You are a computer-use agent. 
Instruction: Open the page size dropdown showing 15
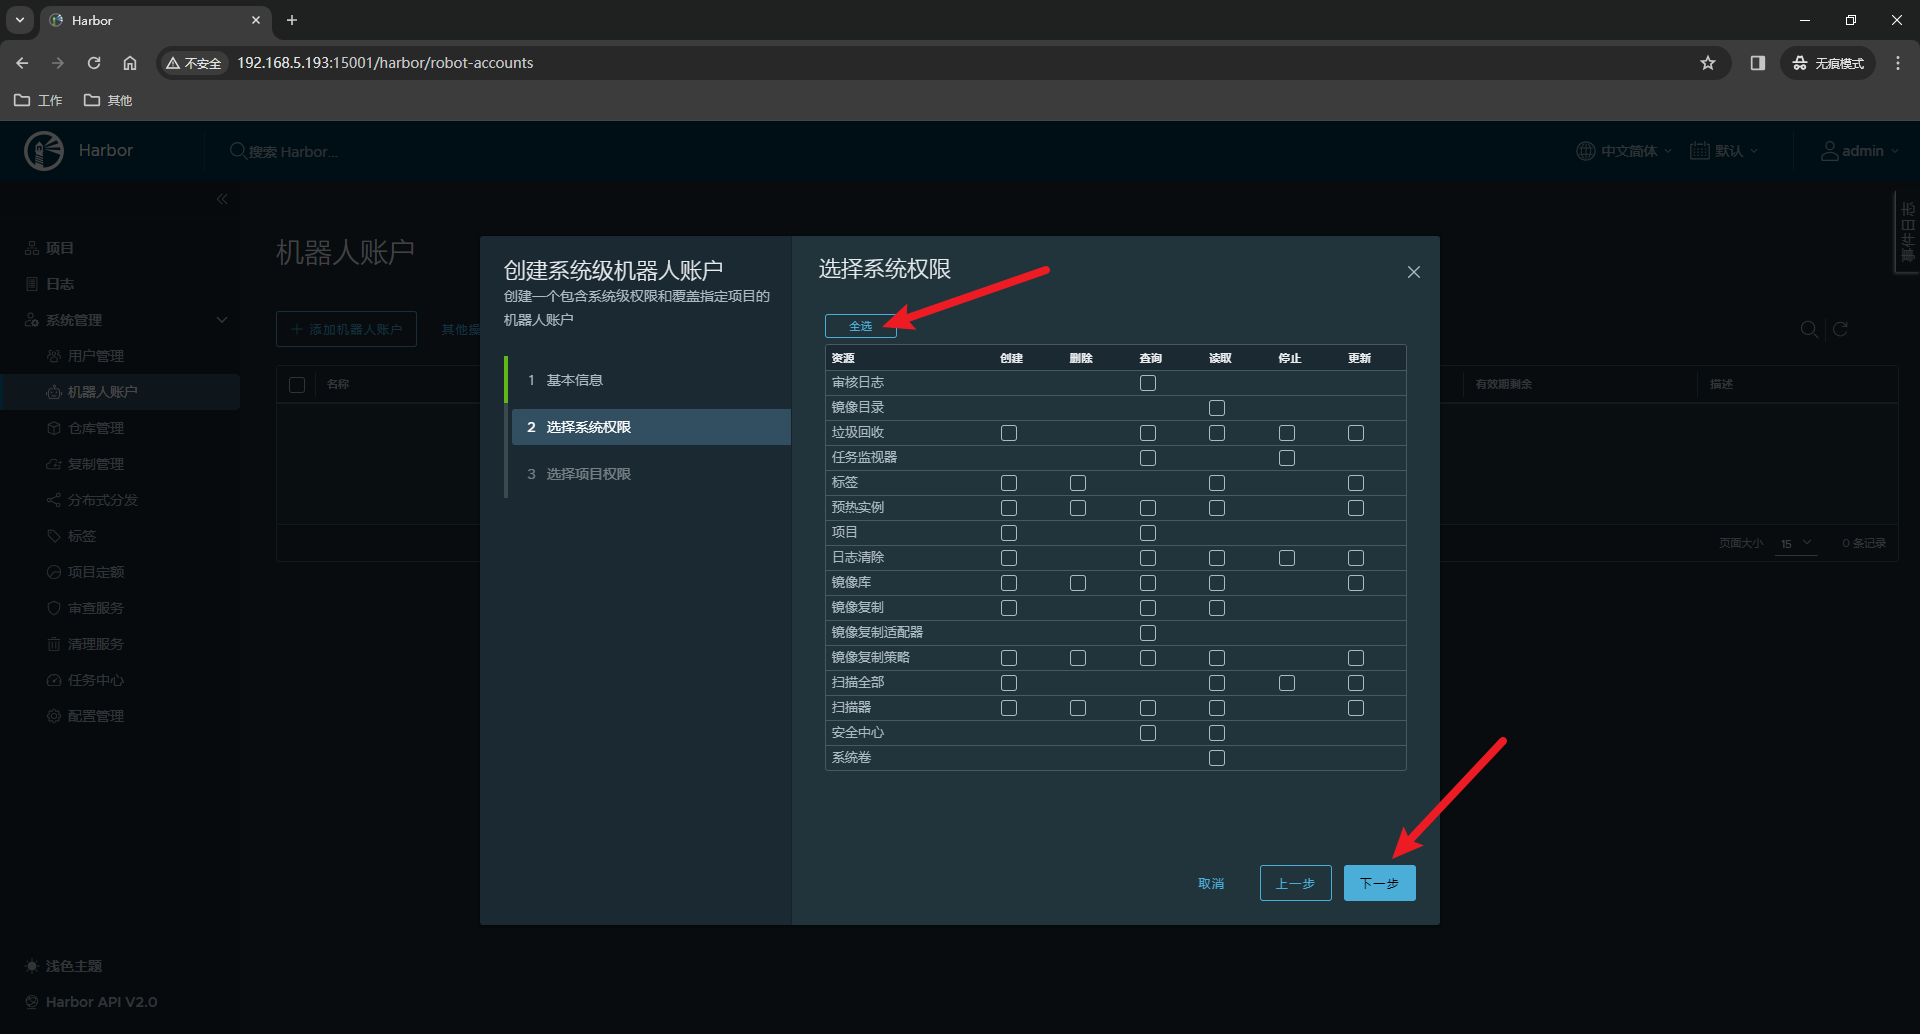1796,543
